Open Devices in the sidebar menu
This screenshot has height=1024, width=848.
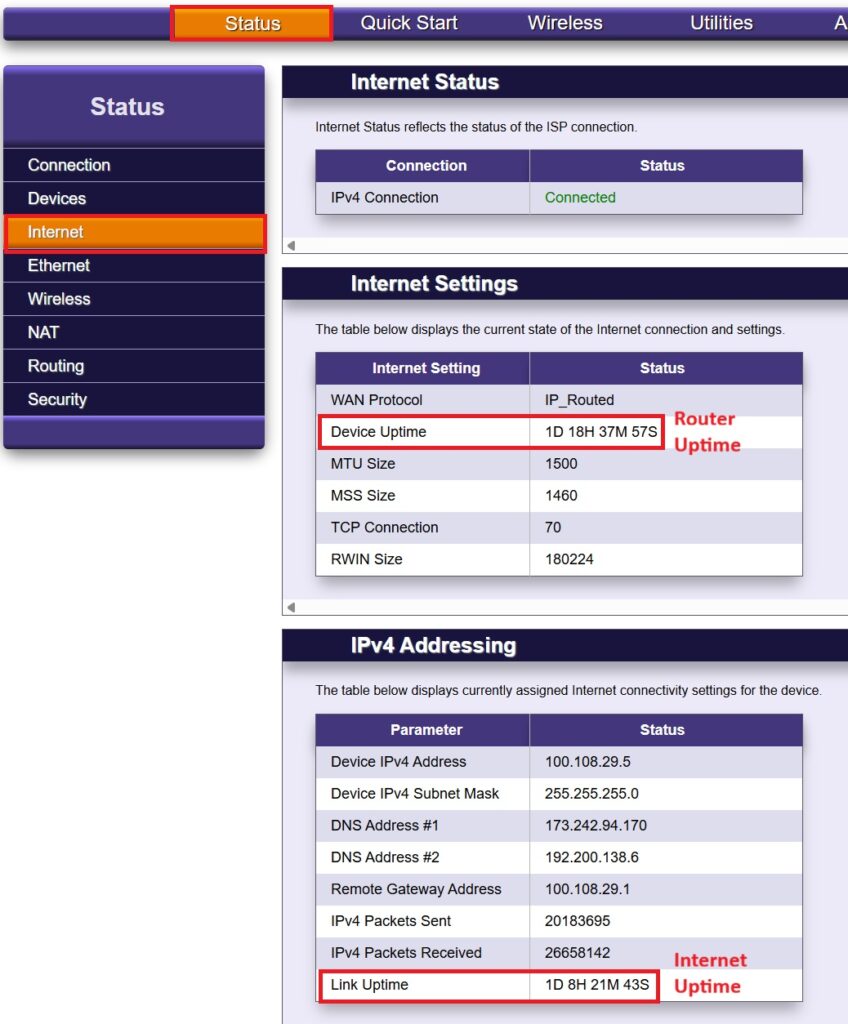point(57,199)
